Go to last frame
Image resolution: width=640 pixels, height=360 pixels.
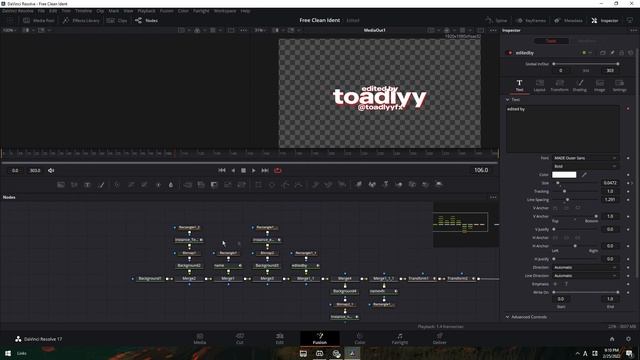coord(265,170)
